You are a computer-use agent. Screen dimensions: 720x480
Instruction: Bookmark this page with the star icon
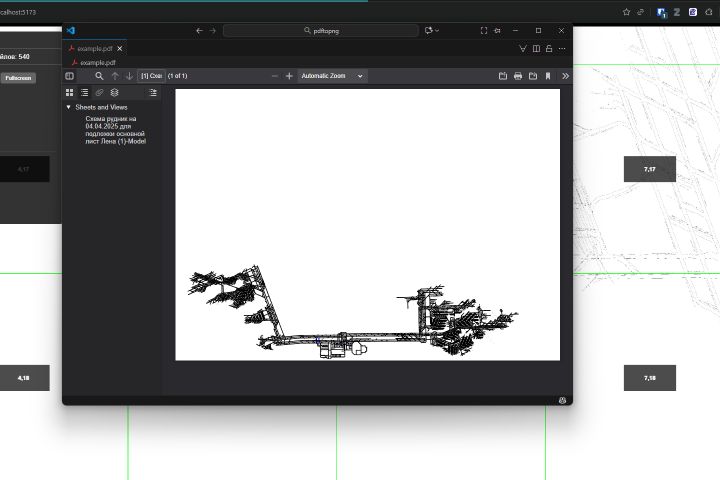click(x=626, y=12)
